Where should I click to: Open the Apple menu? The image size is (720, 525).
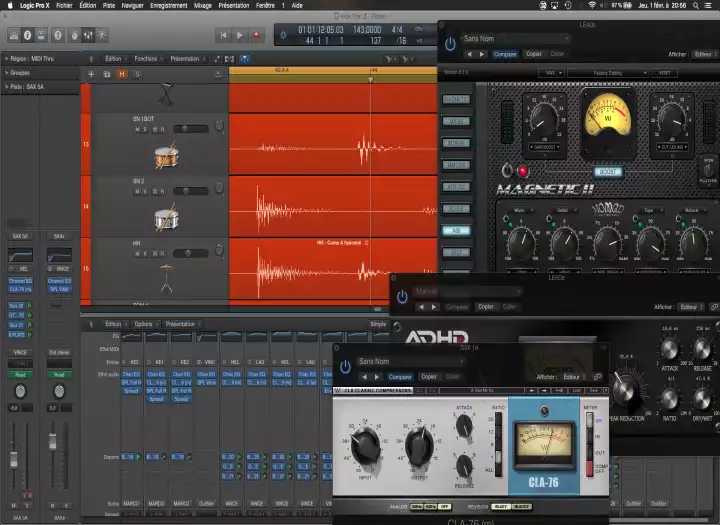click(x=10, y=6)
